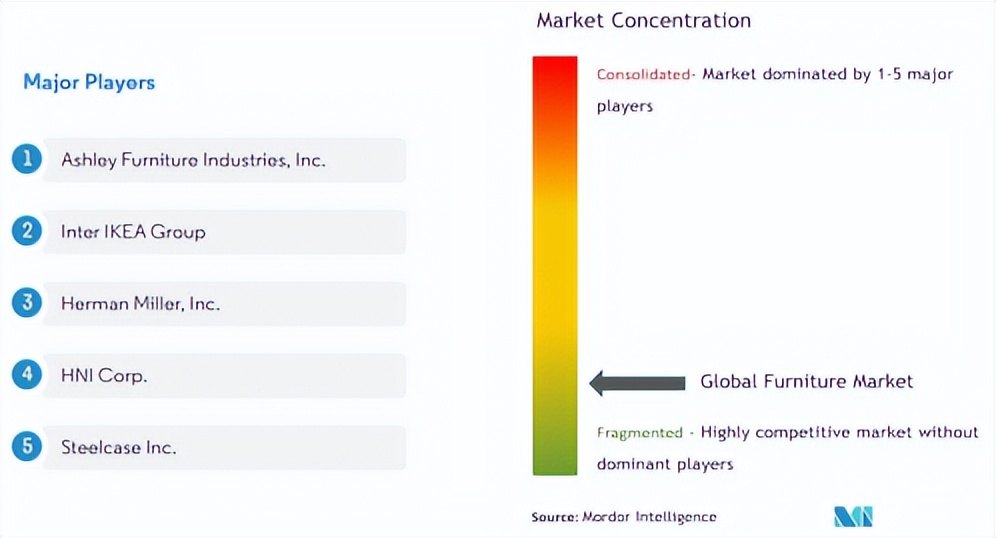
Task: Click the Mordor Intelligence logo icon
Action: [x=853, y=516]
